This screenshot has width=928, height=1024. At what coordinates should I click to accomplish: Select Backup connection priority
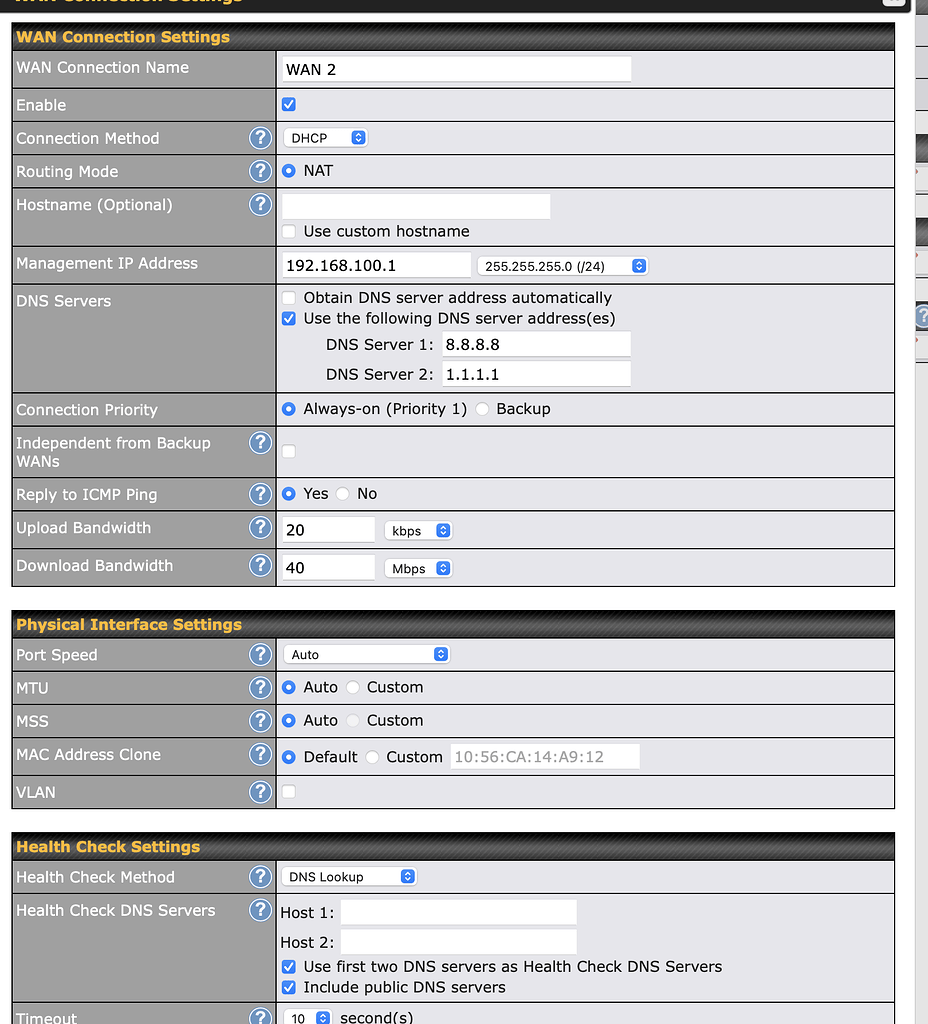pos(482,409)
